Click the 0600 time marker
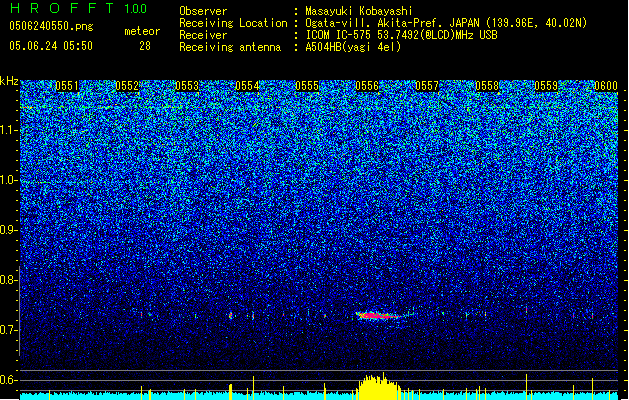The image size is (629, 400). 606,86
